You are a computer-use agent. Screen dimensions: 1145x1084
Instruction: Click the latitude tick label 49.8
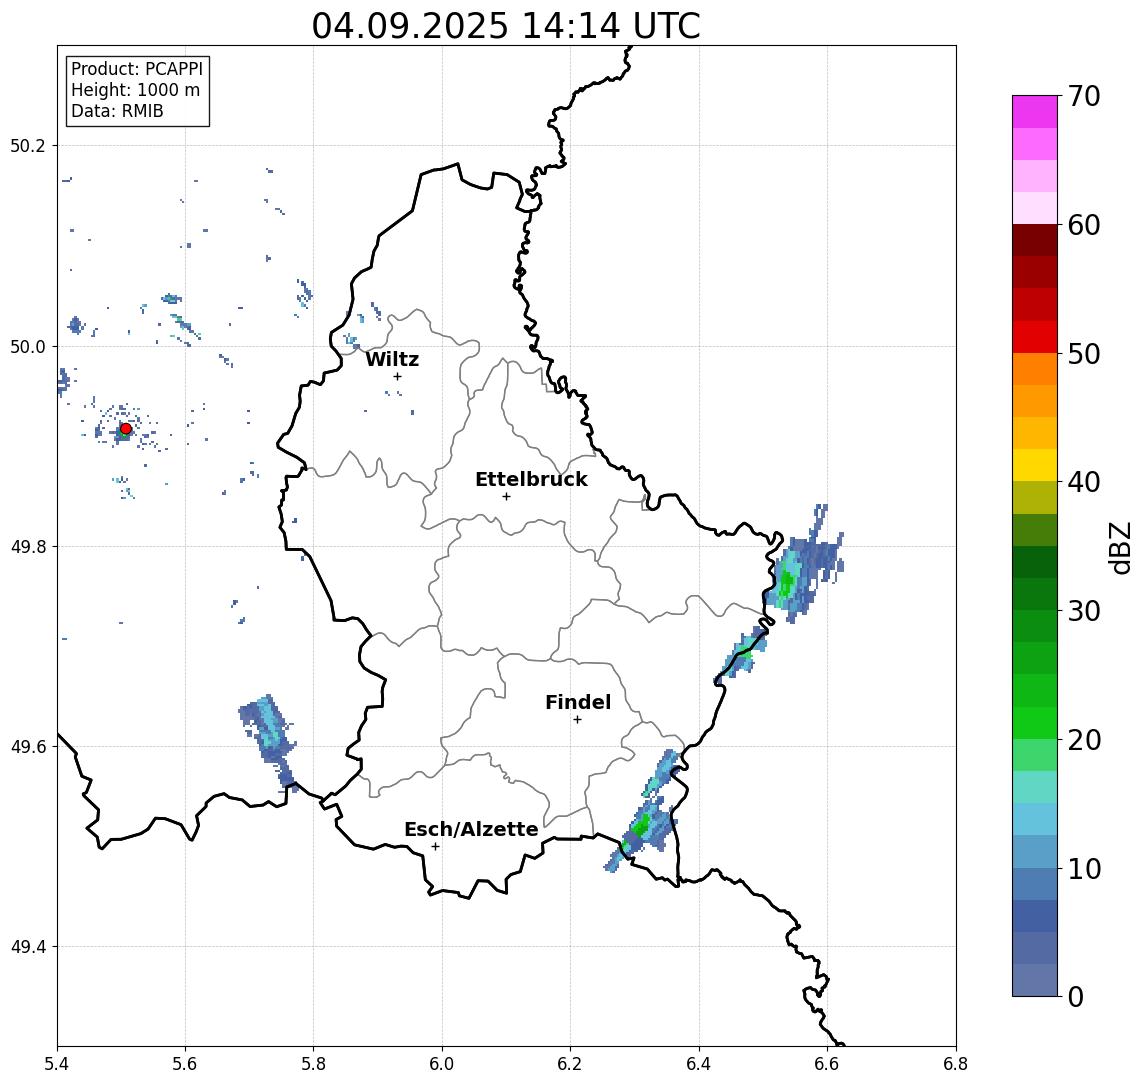point(28,546)
